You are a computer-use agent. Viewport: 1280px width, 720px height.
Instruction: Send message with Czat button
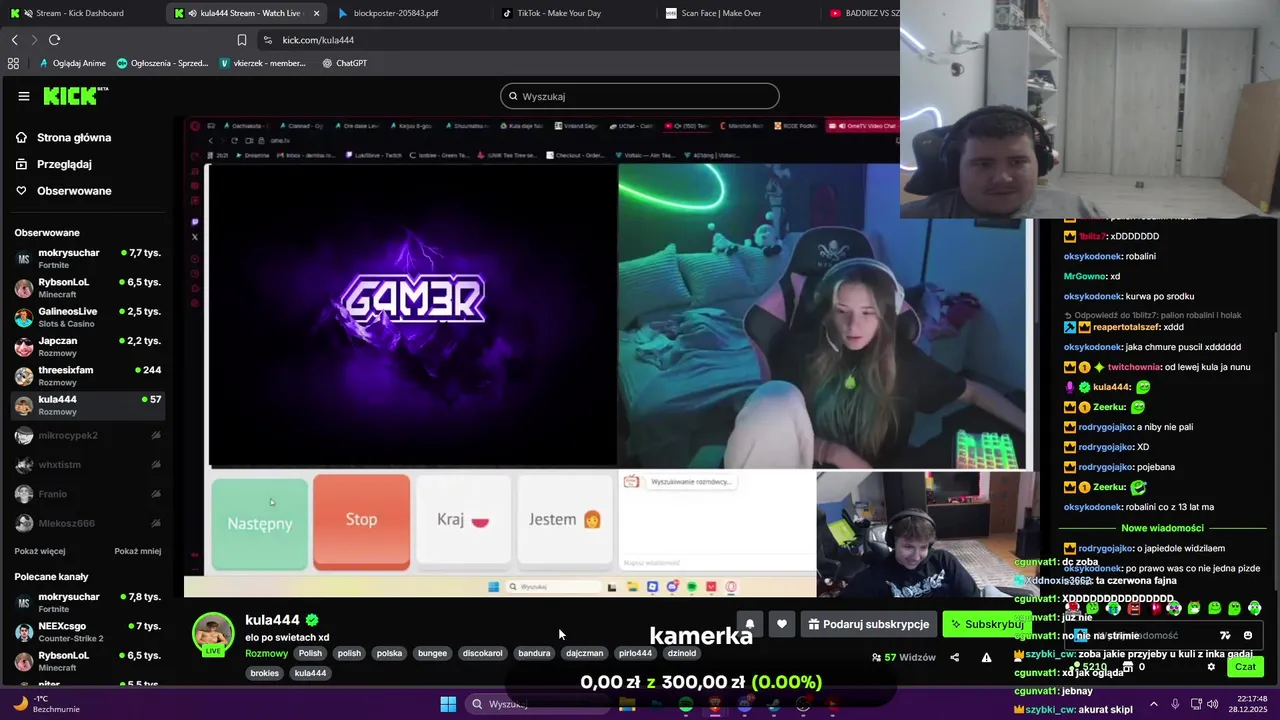(1245, 667)
